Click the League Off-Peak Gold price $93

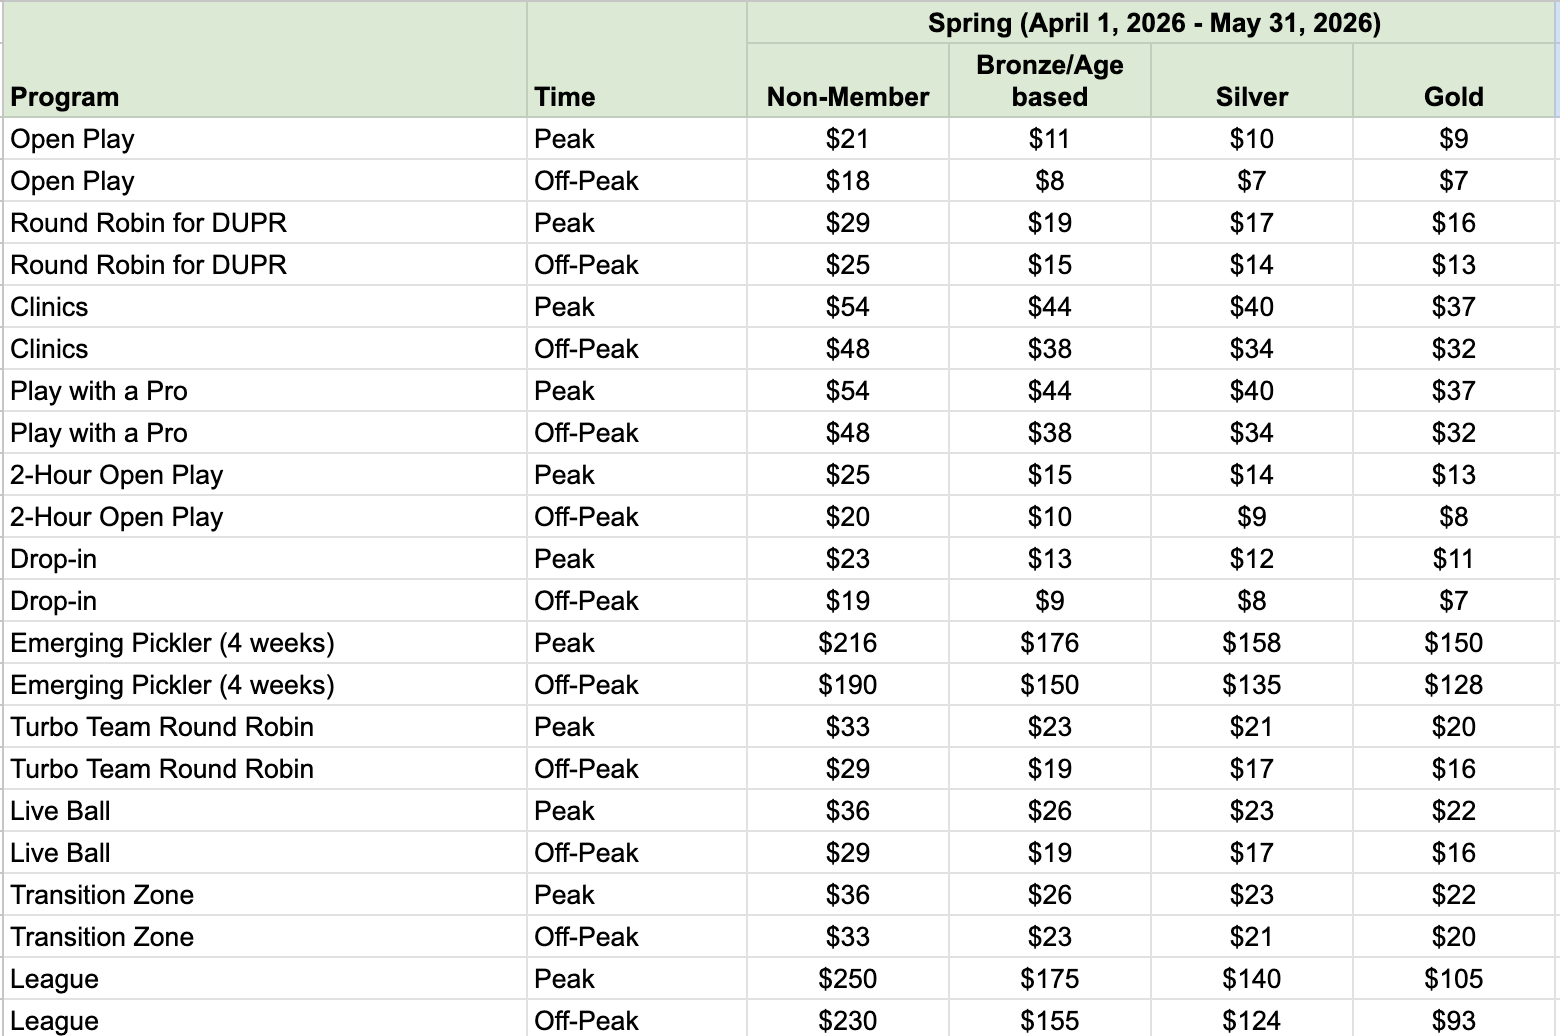(1454, 1019)
